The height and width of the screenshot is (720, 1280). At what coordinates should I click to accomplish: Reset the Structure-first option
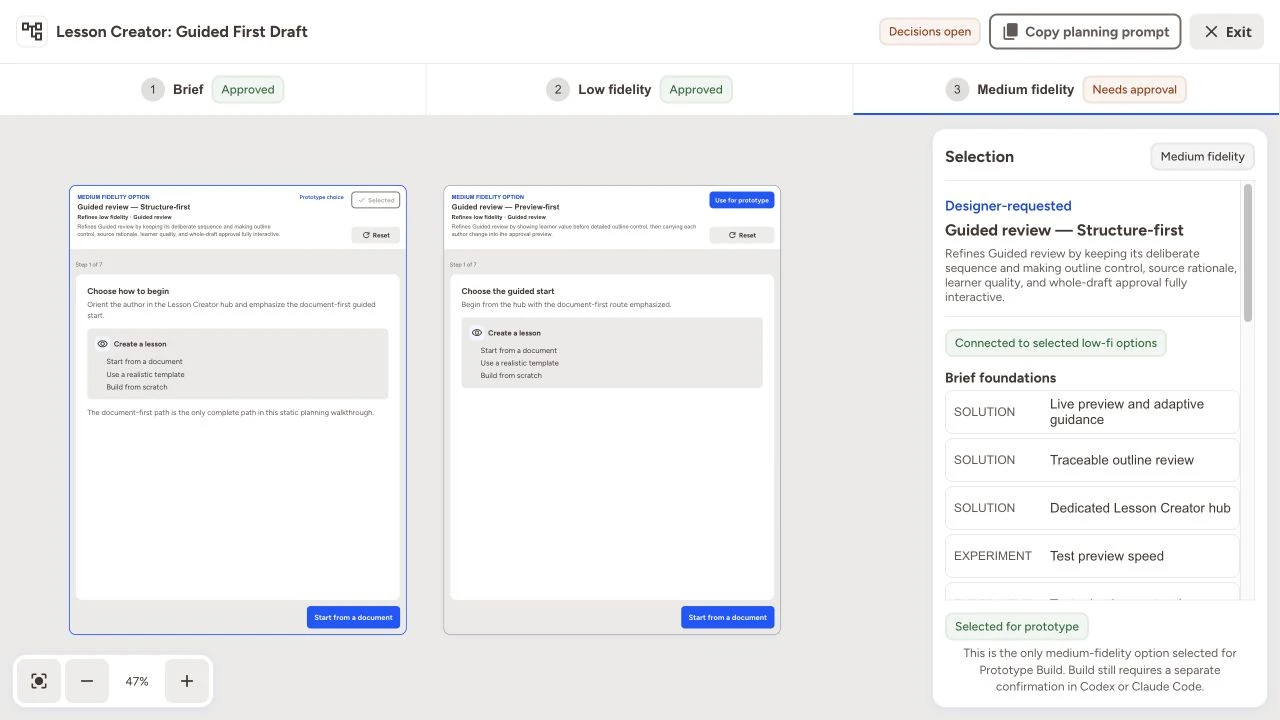pos(376,235)
